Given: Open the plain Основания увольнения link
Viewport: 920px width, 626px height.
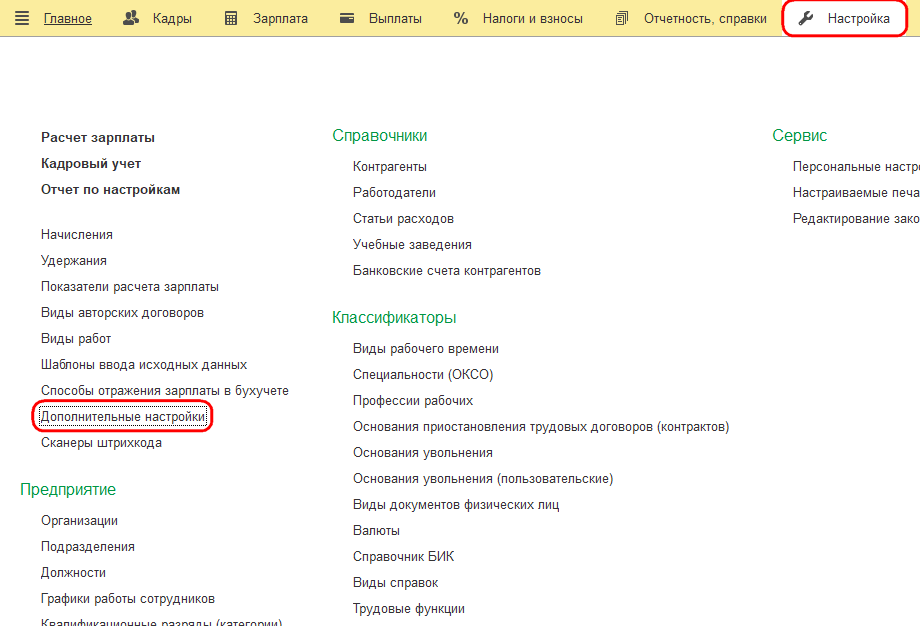Looking at the screenshot, I should pyautogui.click(x=422, y=453).
